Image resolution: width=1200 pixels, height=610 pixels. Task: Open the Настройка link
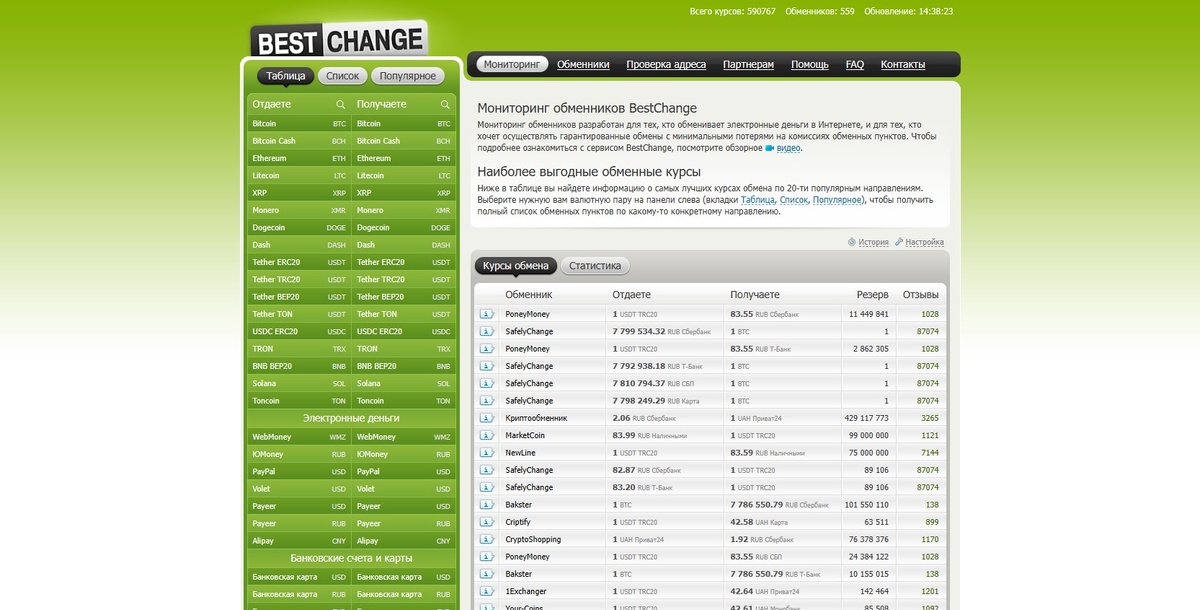pos(924,242)
